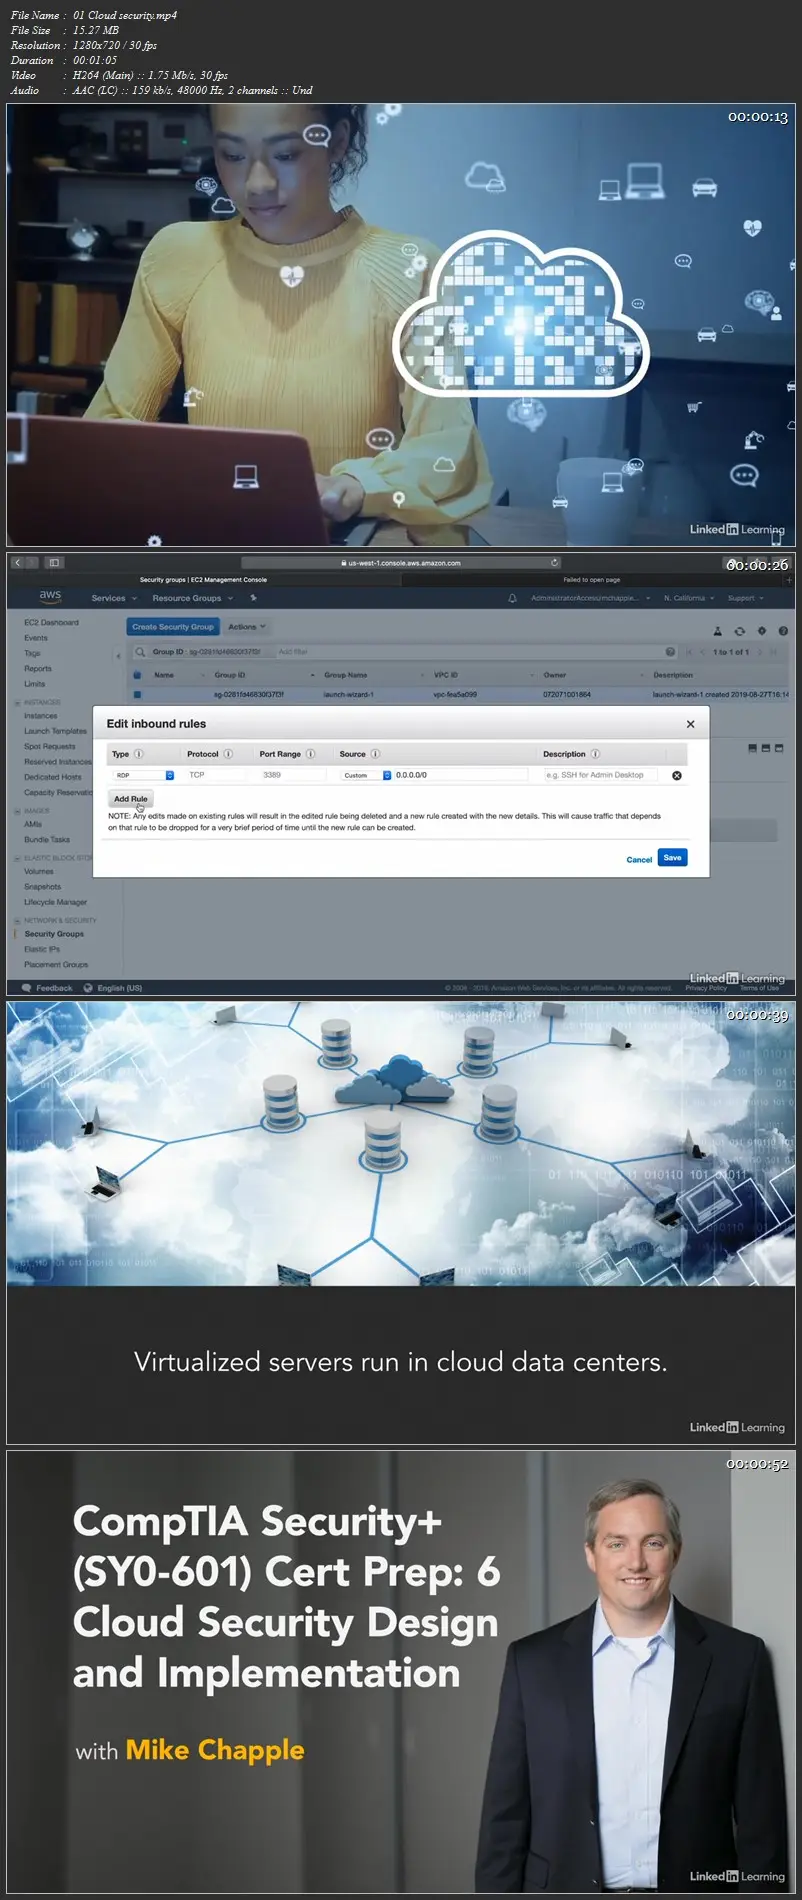
Task: Click Lifecycle Manager in the sidebar
Action: point(55,902)
